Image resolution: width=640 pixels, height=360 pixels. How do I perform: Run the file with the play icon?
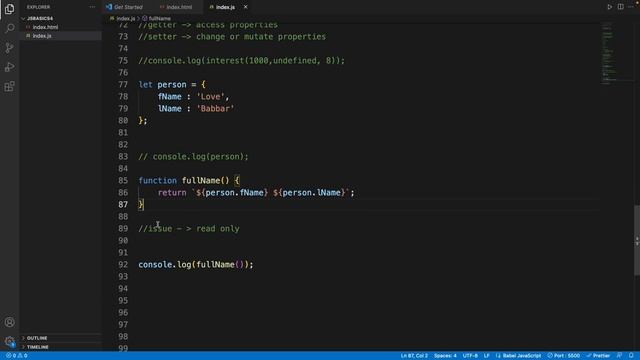(x=609, y=7)
